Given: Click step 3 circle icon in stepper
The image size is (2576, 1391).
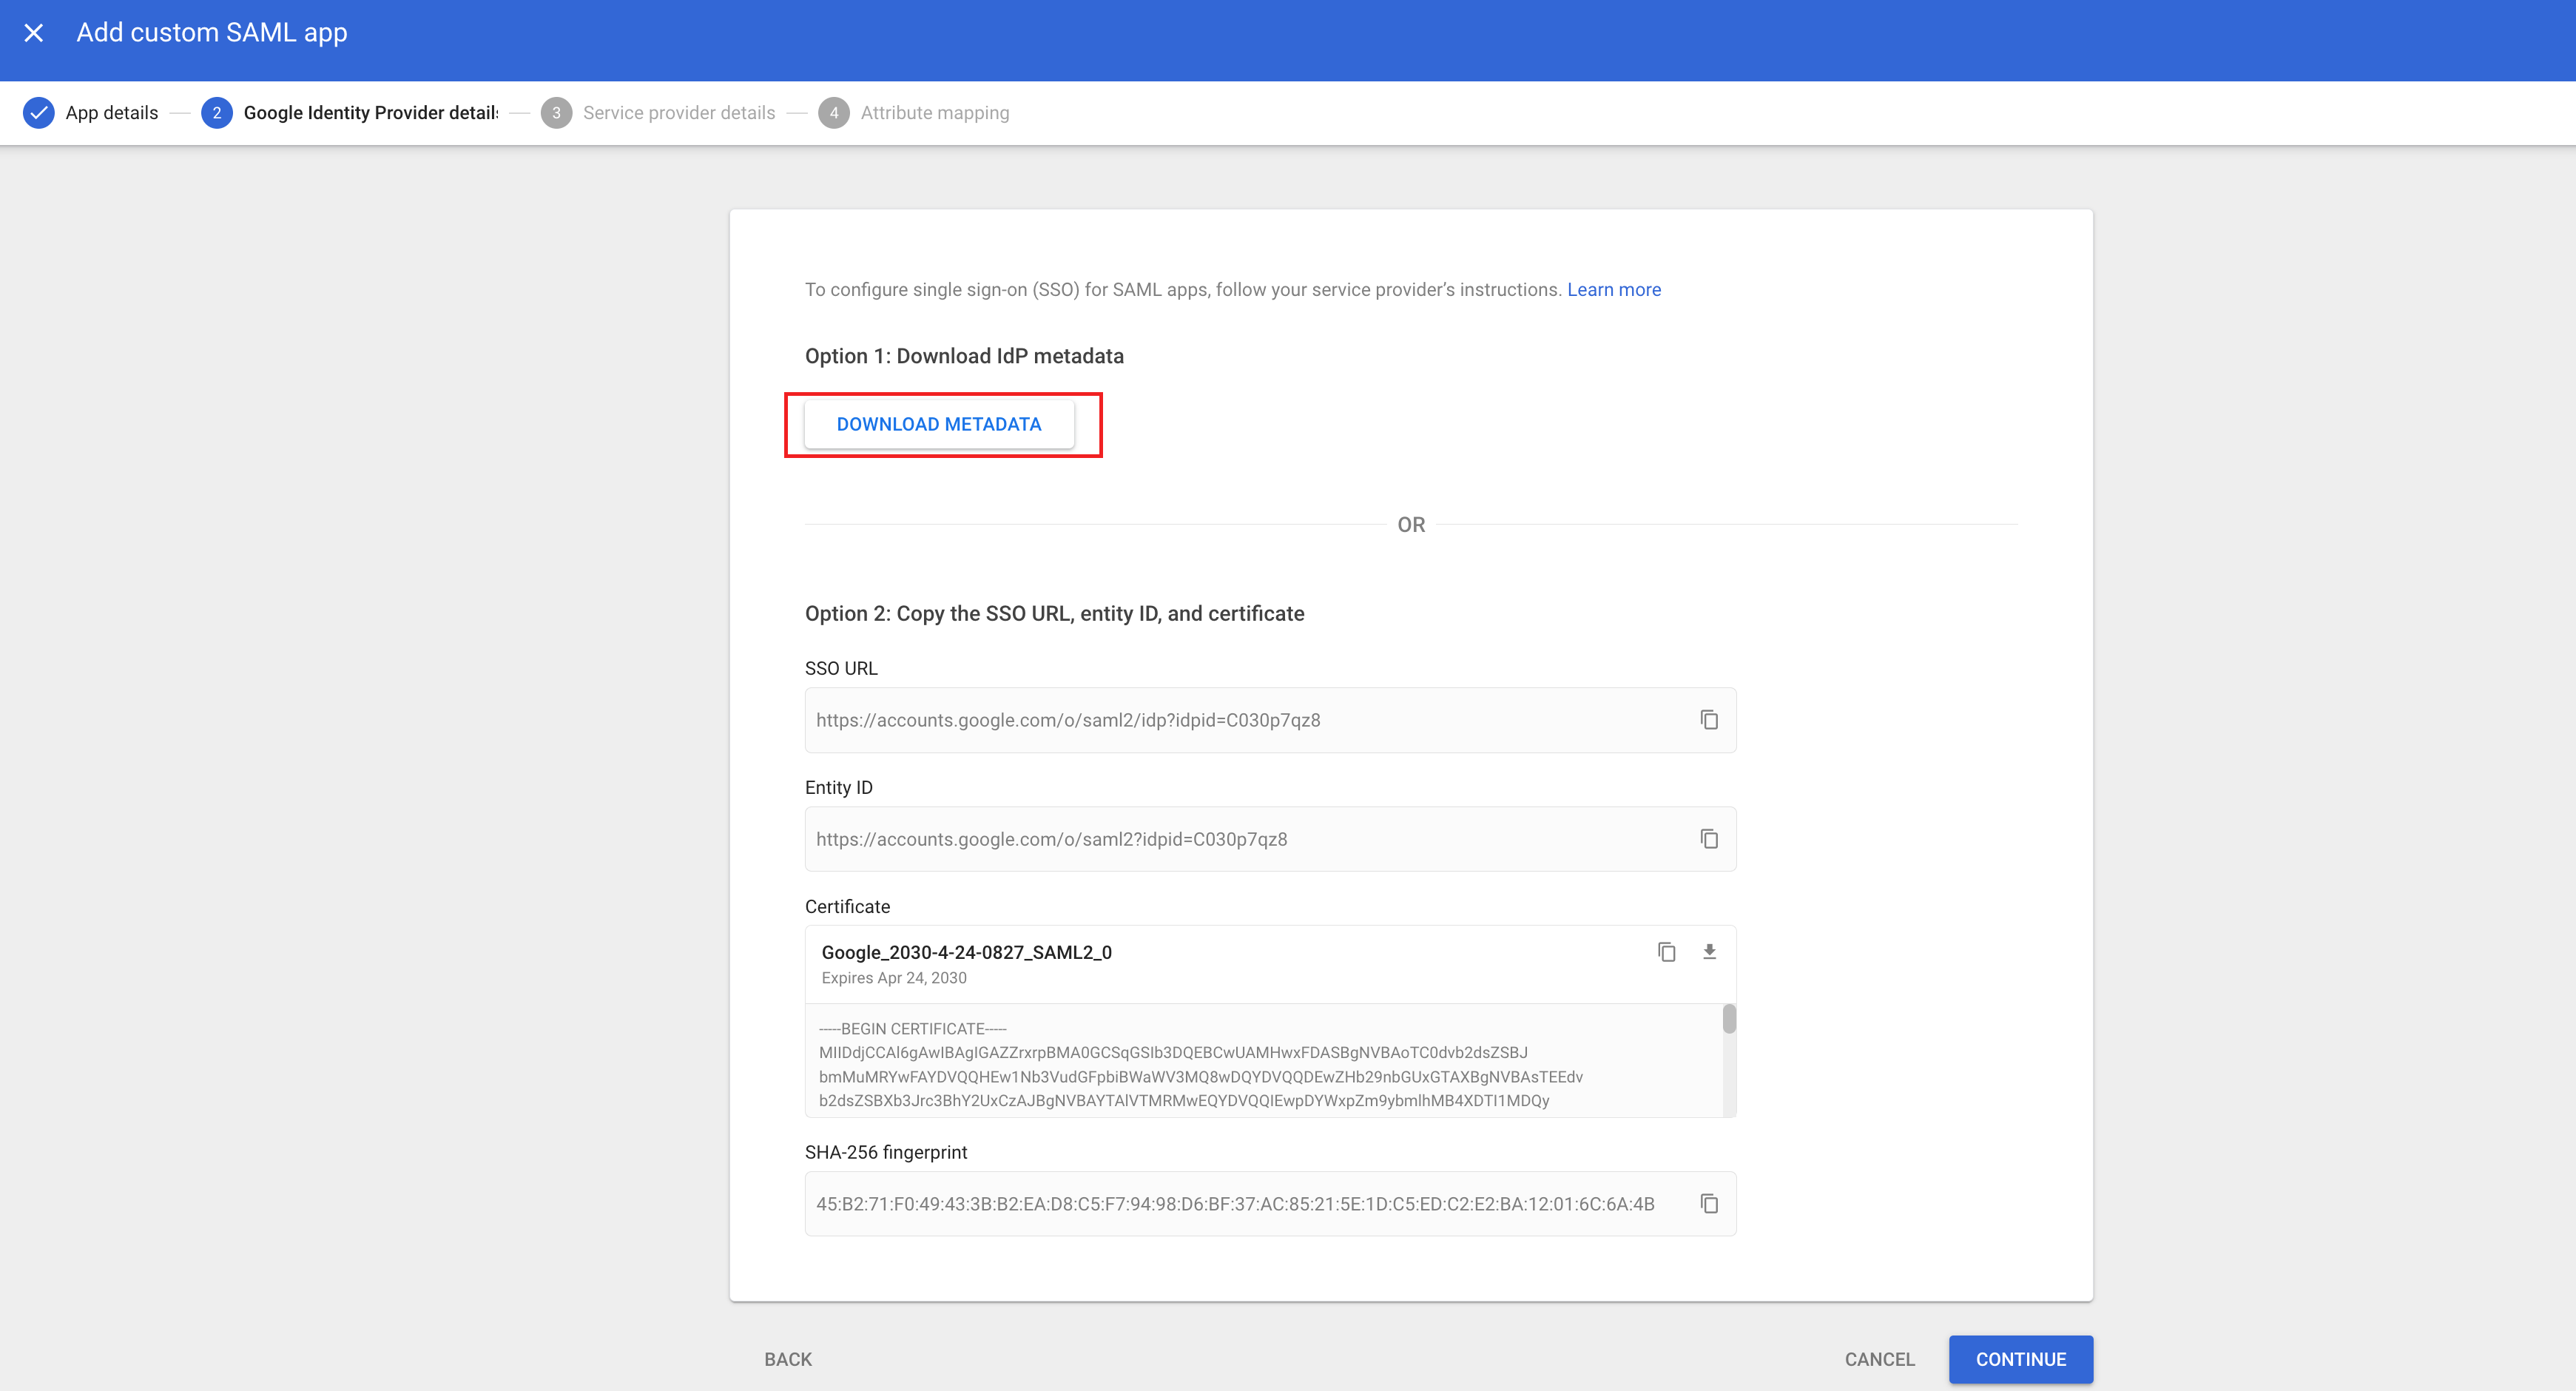Looking at the screenshot, I should tap(556, 113).
